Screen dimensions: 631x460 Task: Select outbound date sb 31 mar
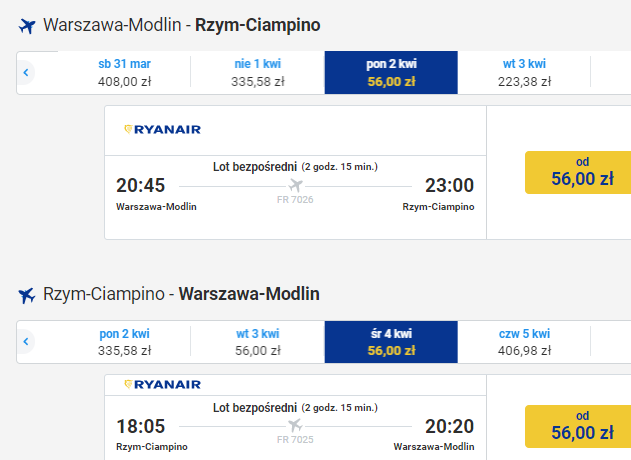coord(124,72)
